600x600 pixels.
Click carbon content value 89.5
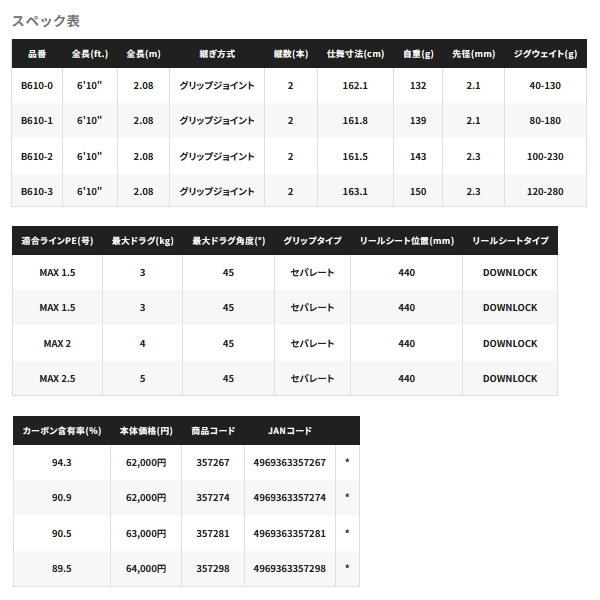pyautogui.click(x=62, y=569)
